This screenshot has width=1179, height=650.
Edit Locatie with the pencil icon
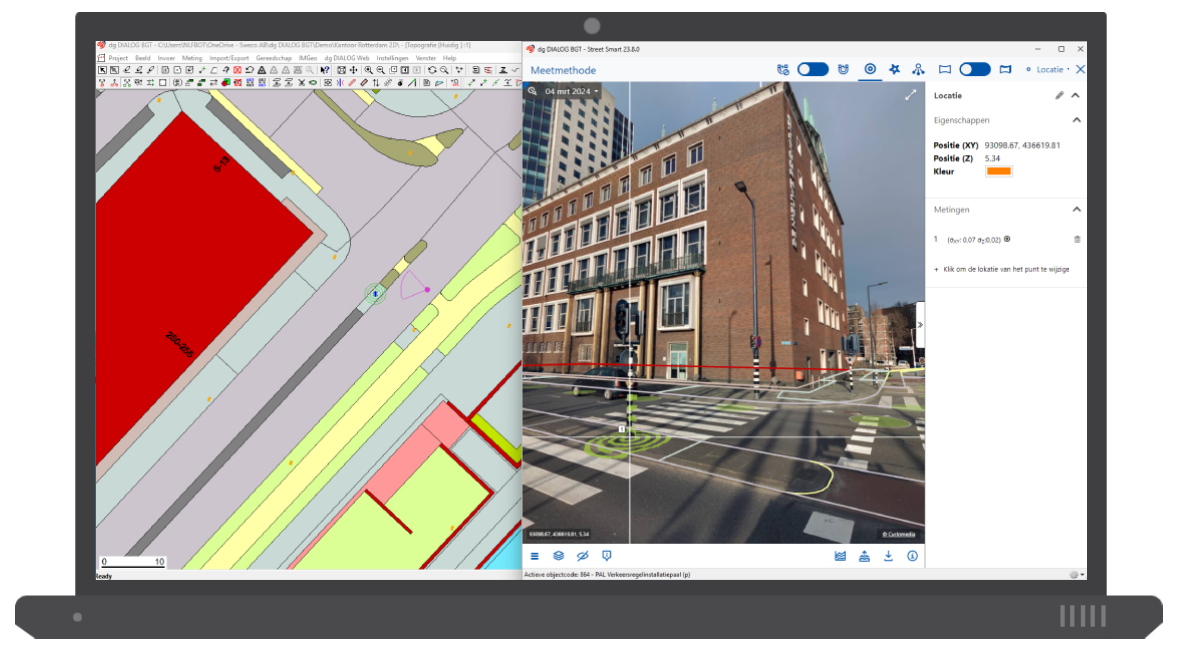pyautogui.click(x=1059, y=95)
